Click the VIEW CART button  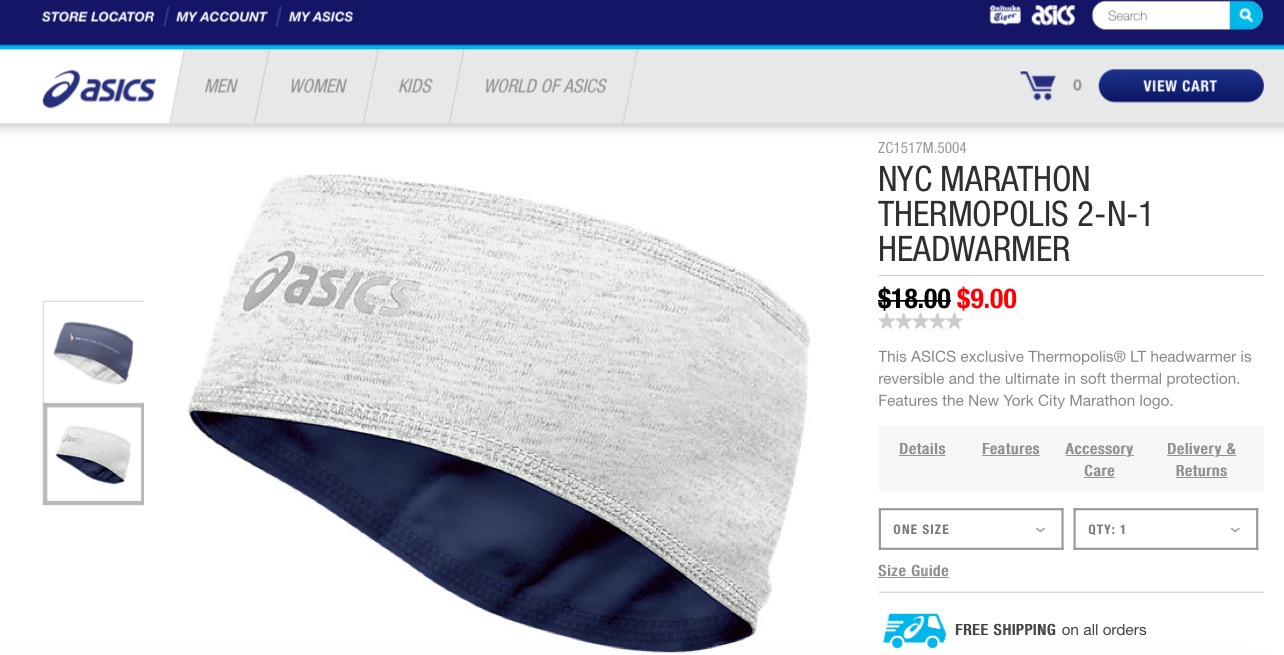coord(1180,86)
